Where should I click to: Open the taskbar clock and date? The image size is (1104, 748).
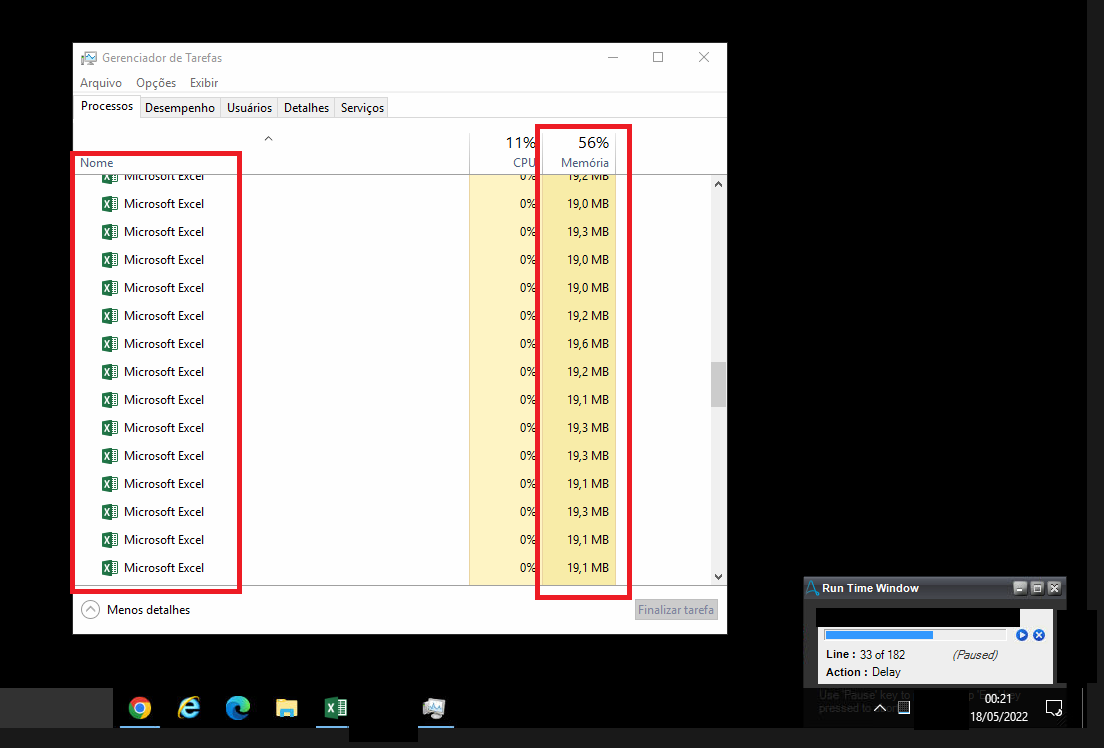coord(998,708)
